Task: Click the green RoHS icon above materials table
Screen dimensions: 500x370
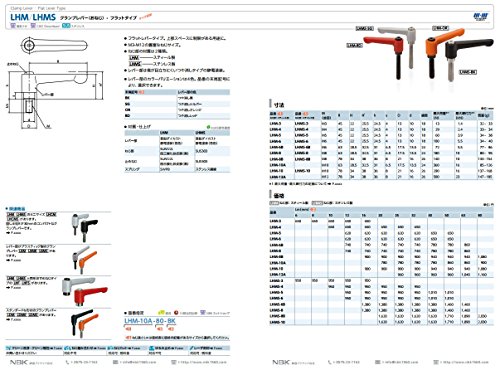Action: pyautogui.click(x=208, y=127)
